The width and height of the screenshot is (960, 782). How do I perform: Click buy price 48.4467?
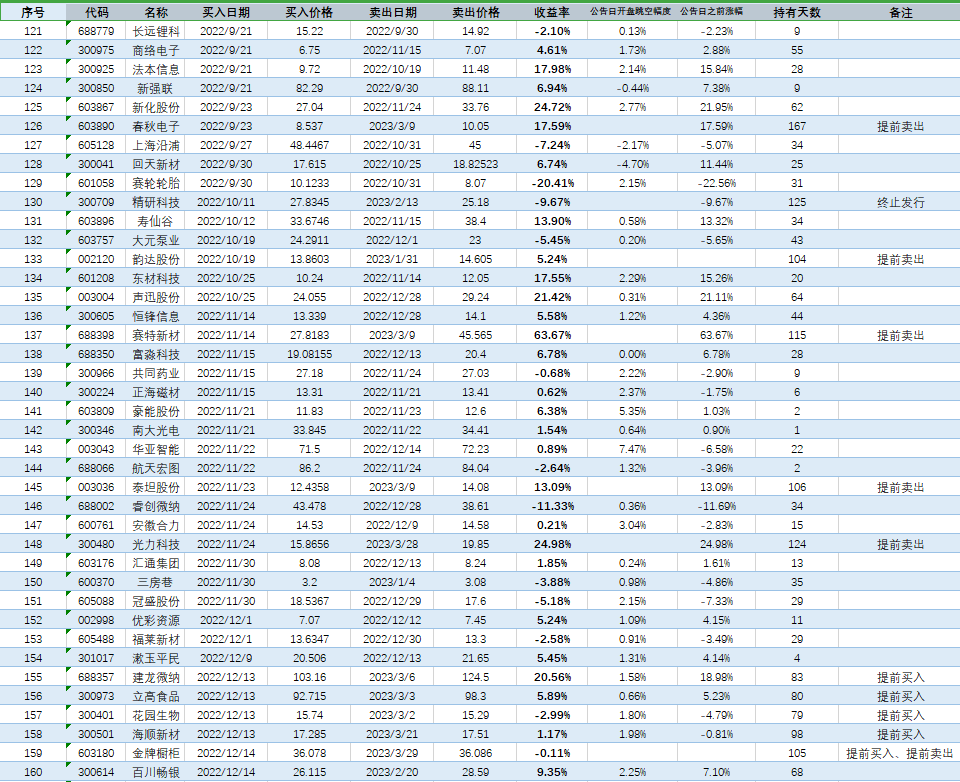[x=309, y=145]
